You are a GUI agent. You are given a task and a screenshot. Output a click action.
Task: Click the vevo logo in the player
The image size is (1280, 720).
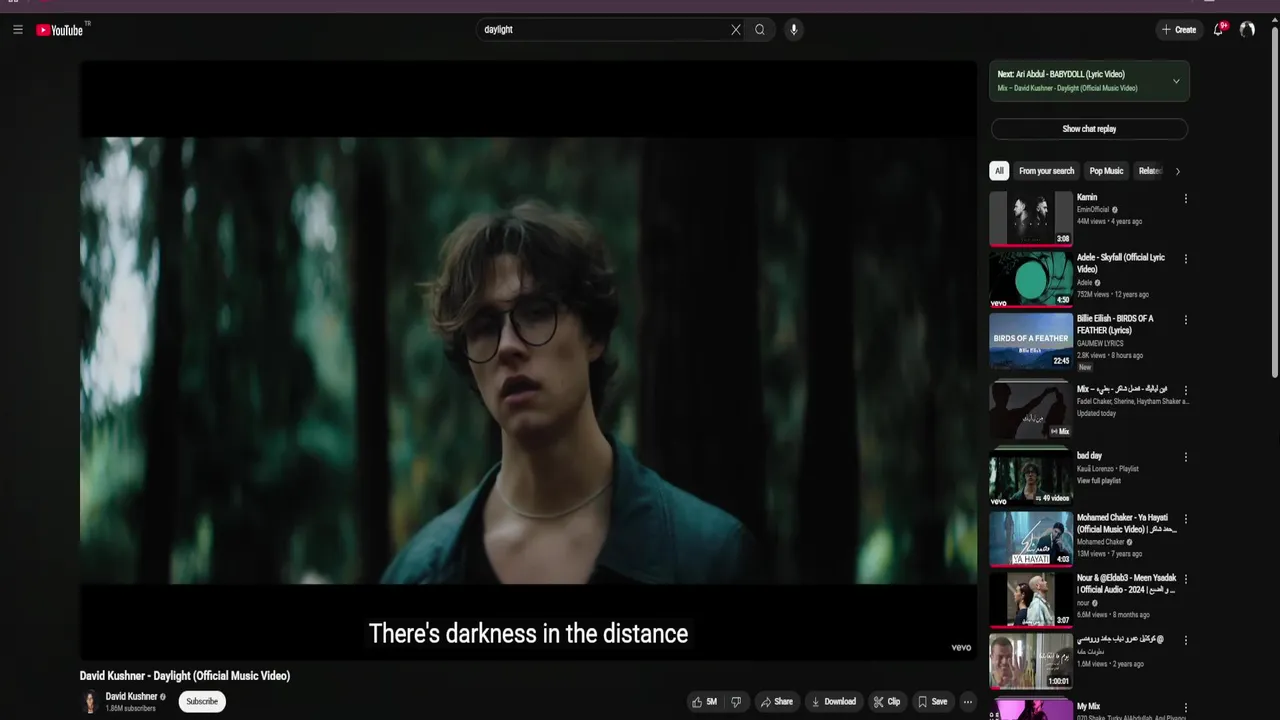pyautogui.click(x=961, y=647)
